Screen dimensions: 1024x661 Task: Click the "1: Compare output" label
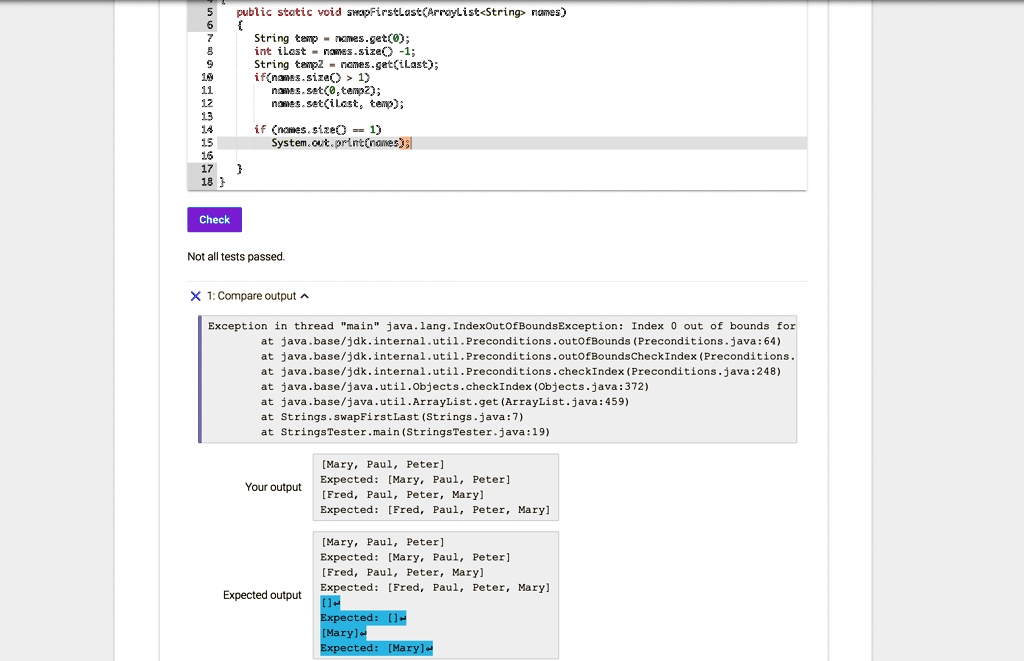click(x=255, y=295)
